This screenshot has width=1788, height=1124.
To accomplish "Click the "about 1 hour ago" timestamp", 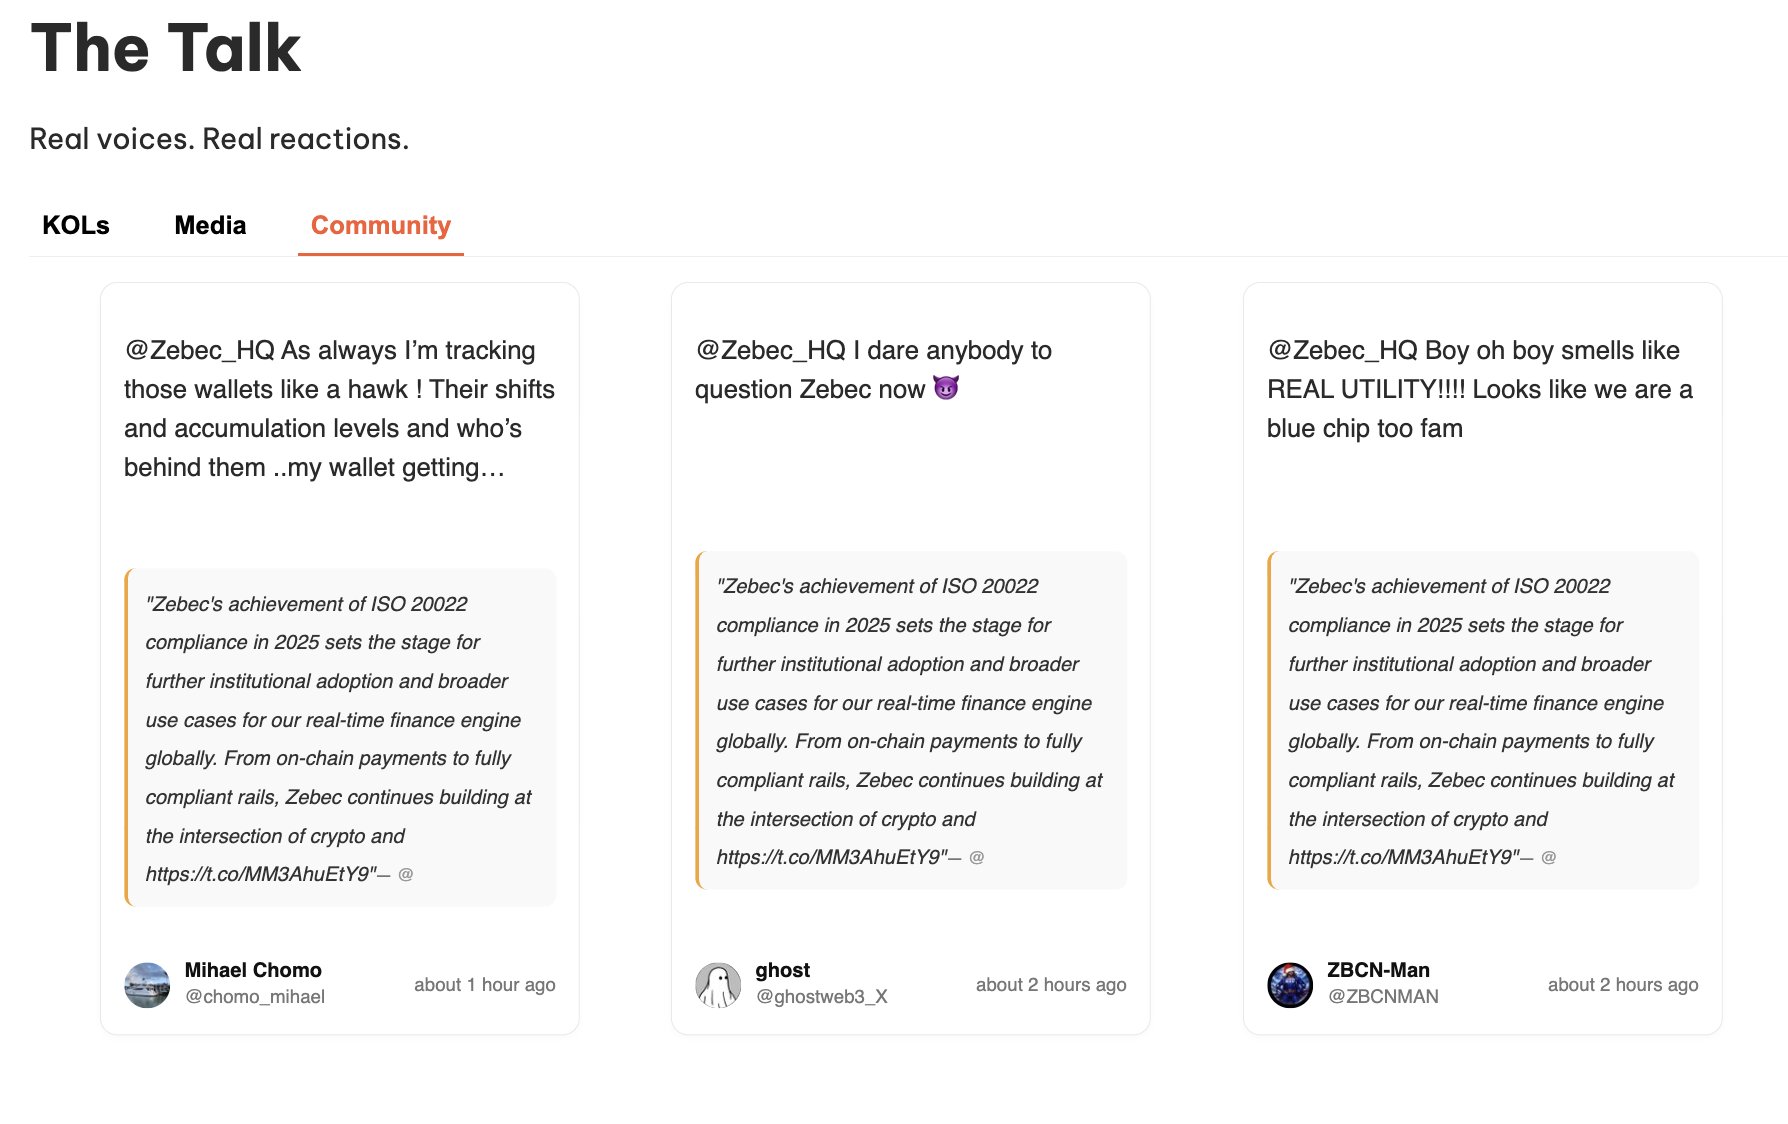I will coord(485,985).
